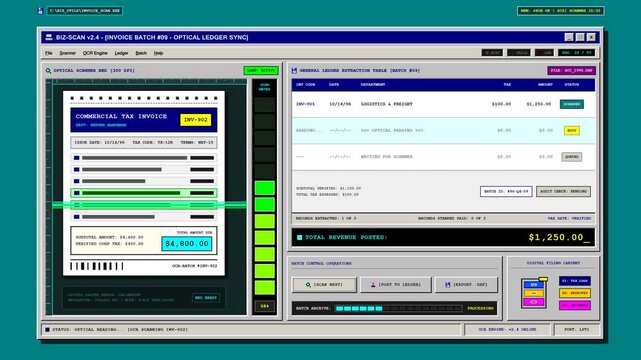
Task: Click the magnifier icon beside Optical Scanner Bed
Action: 48,71
